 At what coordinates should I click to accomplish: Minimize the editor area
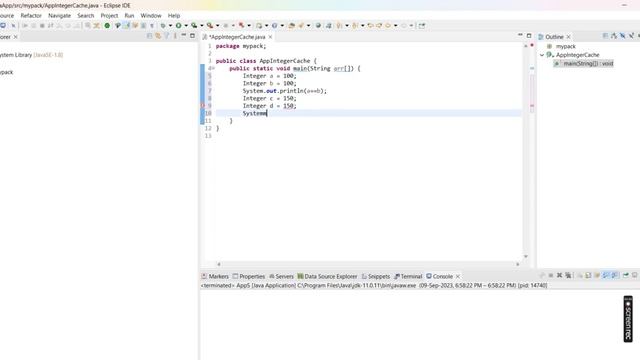[x=520, y=36]
